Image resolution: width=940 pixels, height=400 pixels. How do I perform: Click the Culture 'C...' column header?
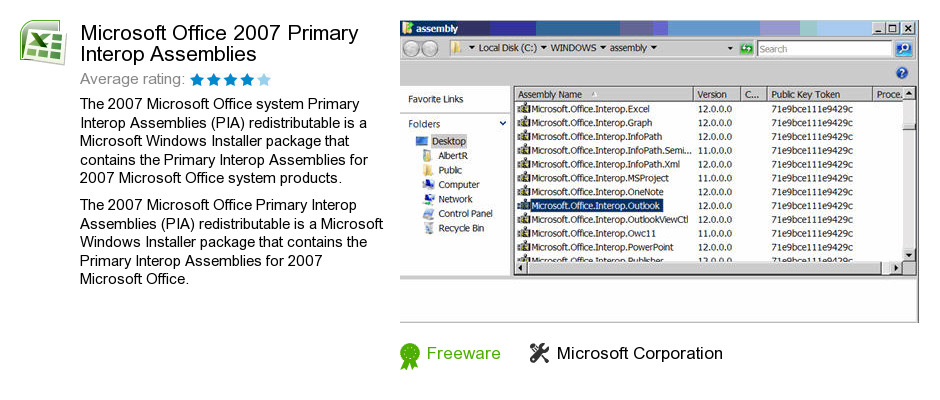click(754, 94)
